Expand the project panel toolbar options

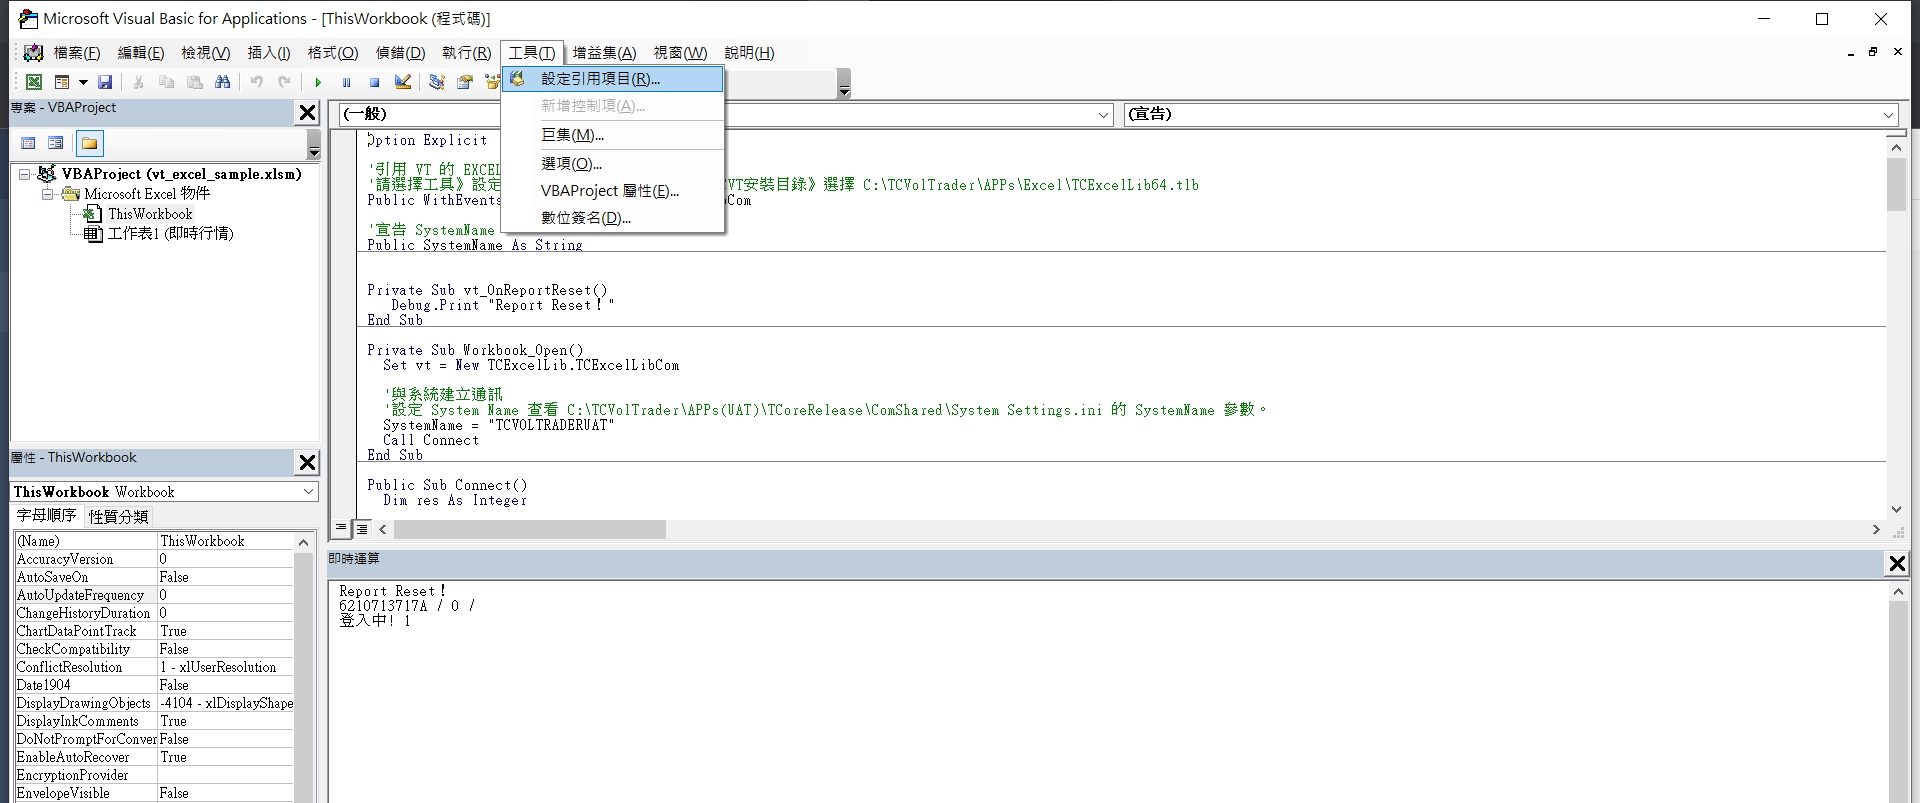pos(314,143)
